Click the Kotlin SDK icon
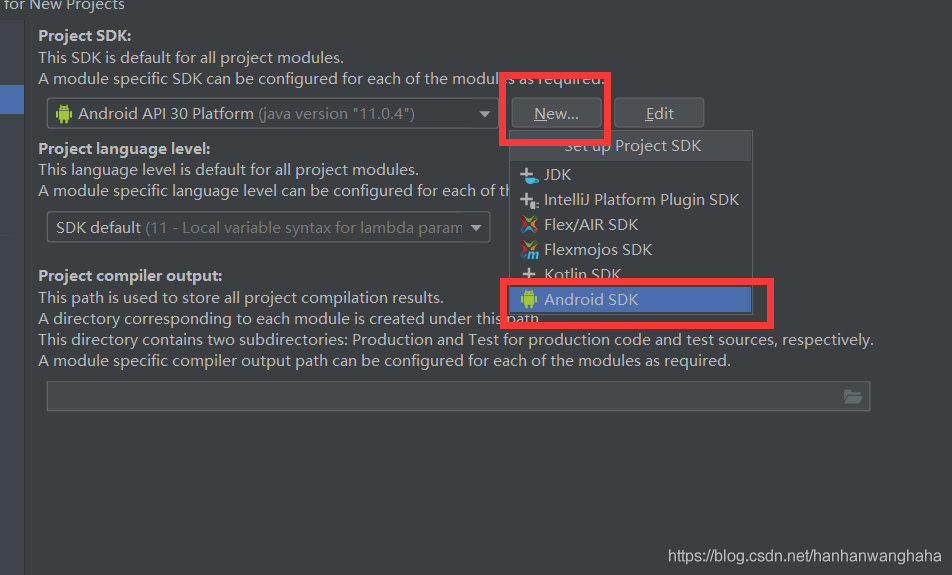Viewport: 952px width, 575px height. point(529,274)
